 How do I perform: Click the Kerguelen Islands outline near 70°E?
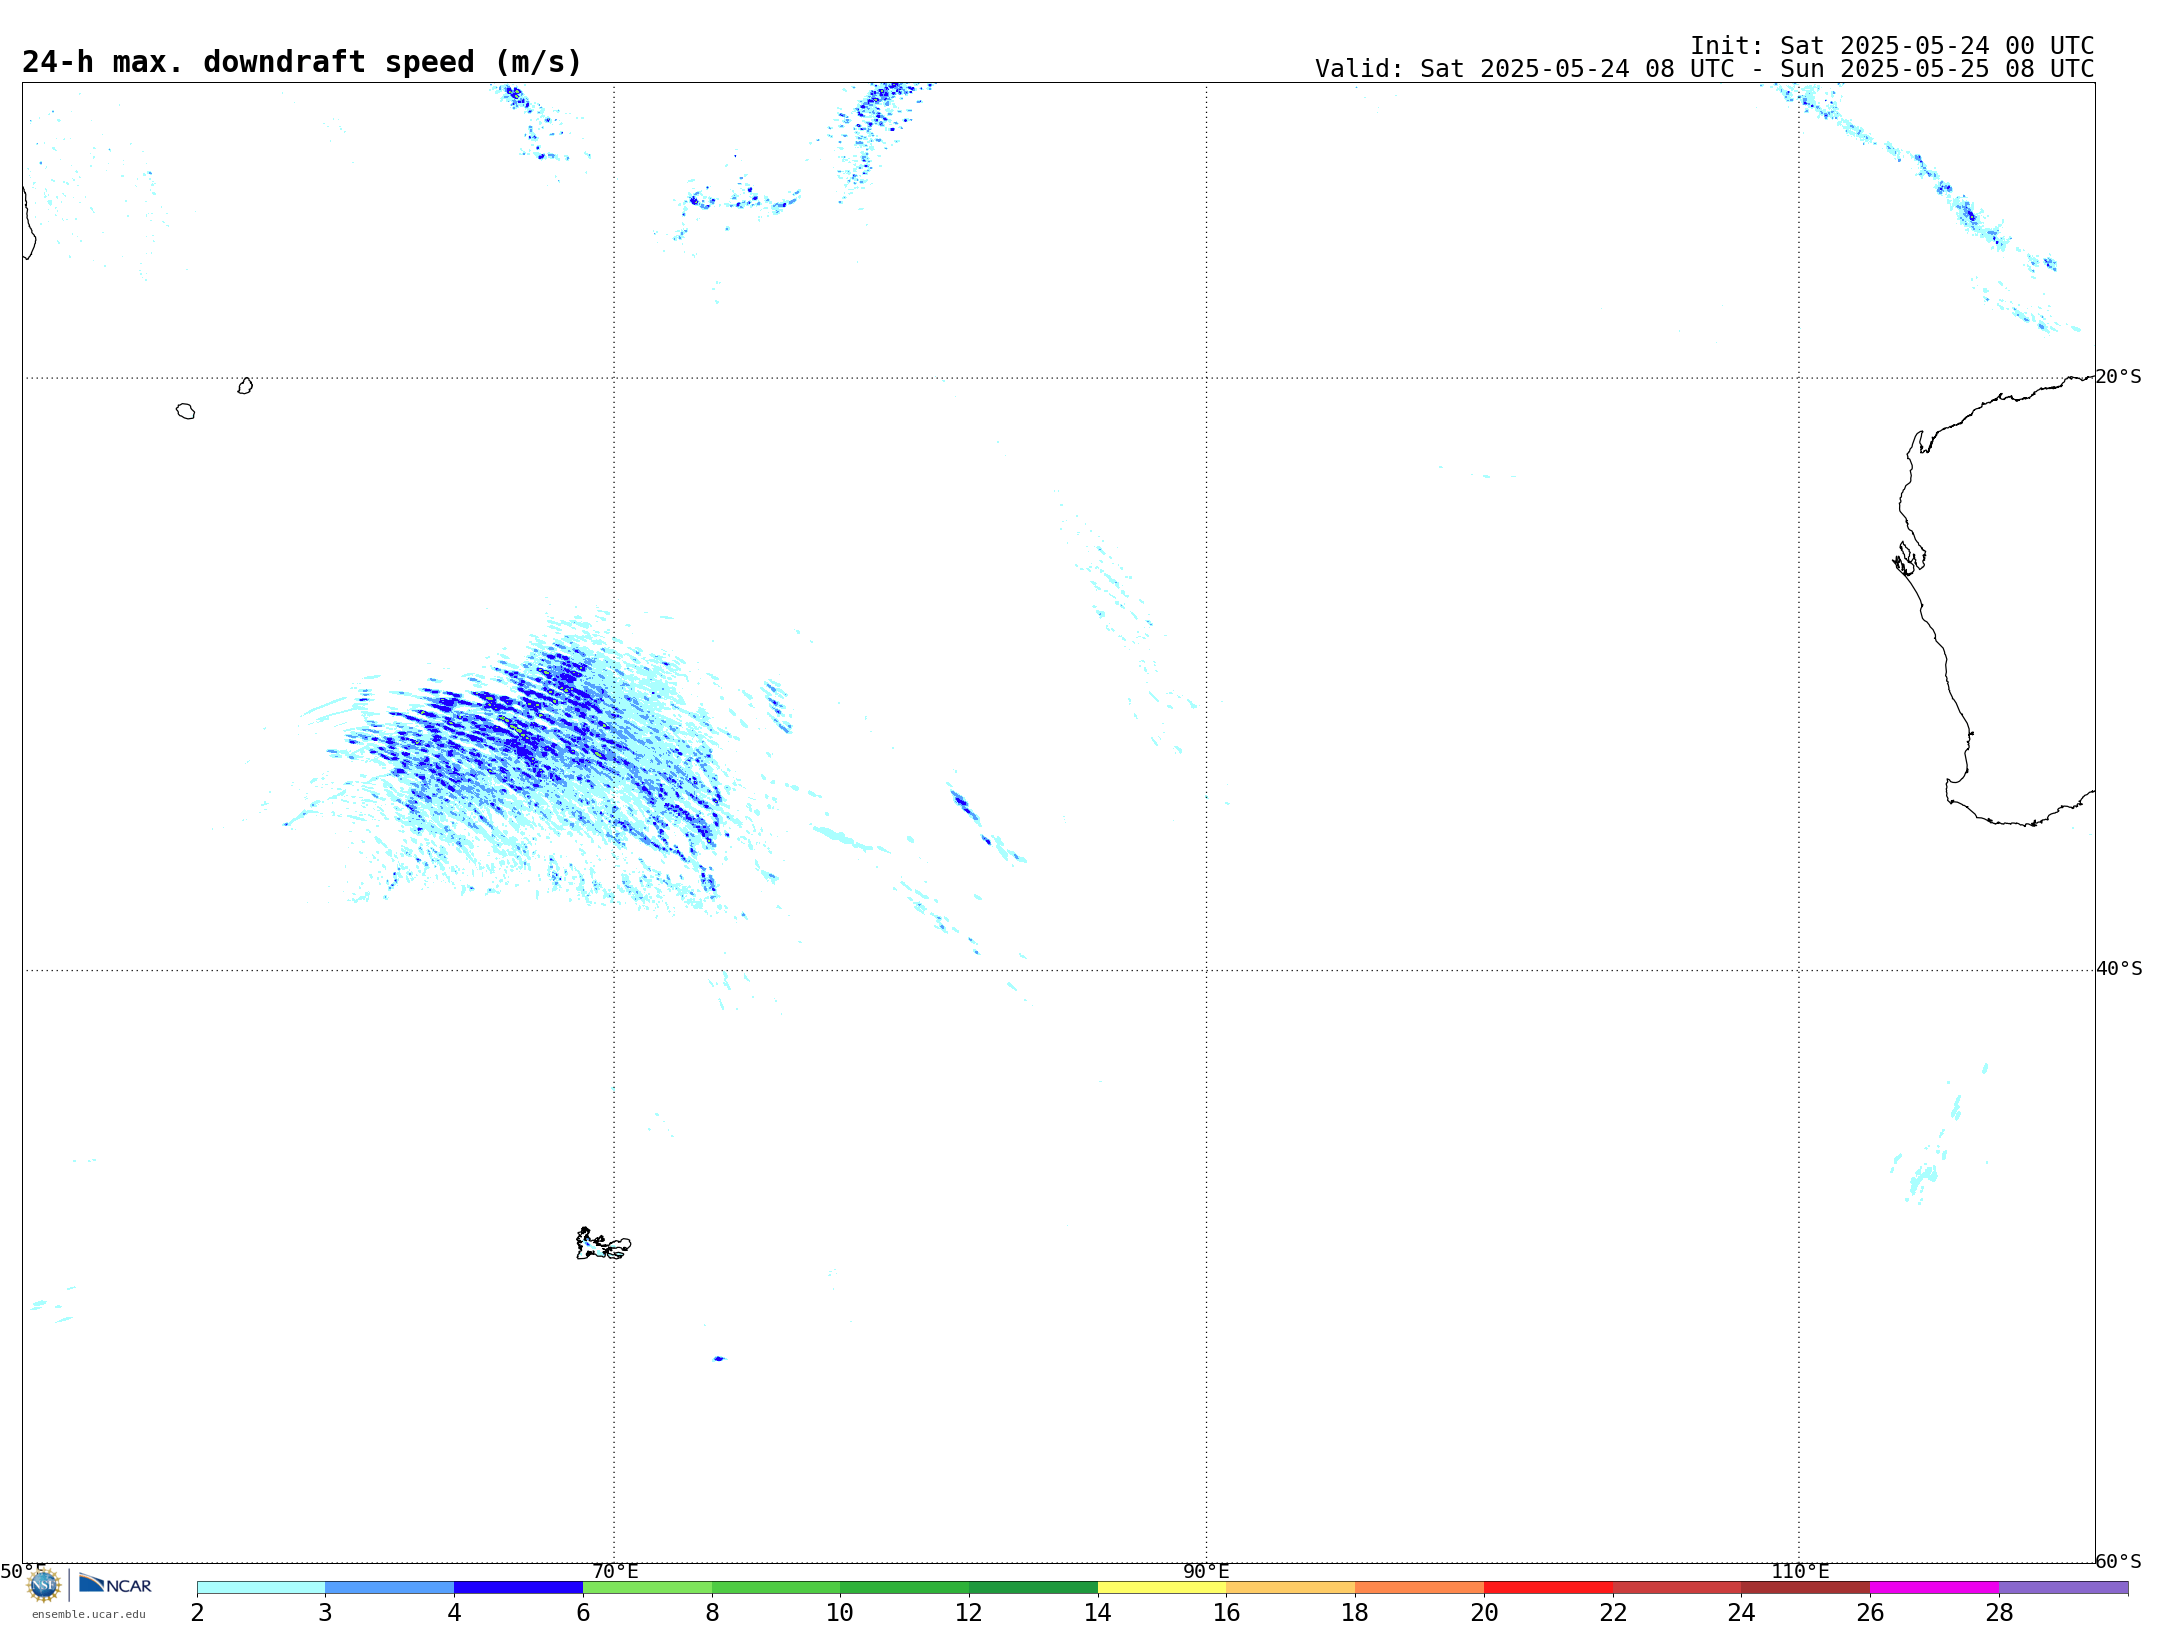[603, 1244]
